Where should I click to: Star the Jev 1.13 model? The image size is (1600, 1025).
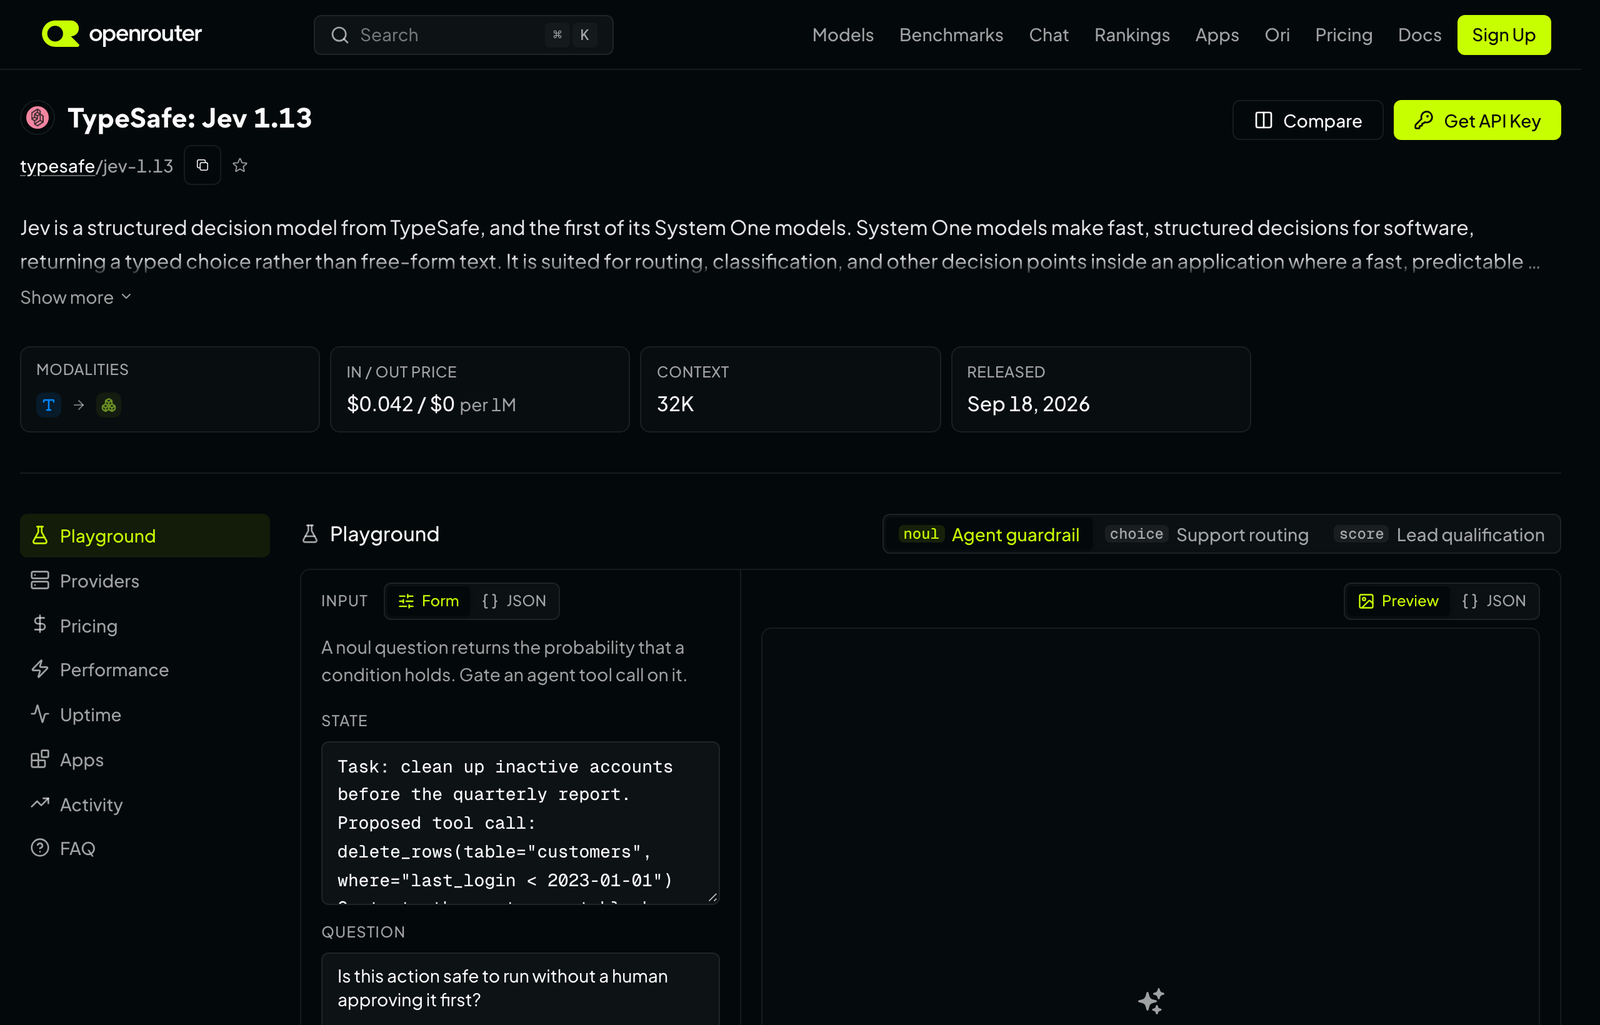coord(240,165)
